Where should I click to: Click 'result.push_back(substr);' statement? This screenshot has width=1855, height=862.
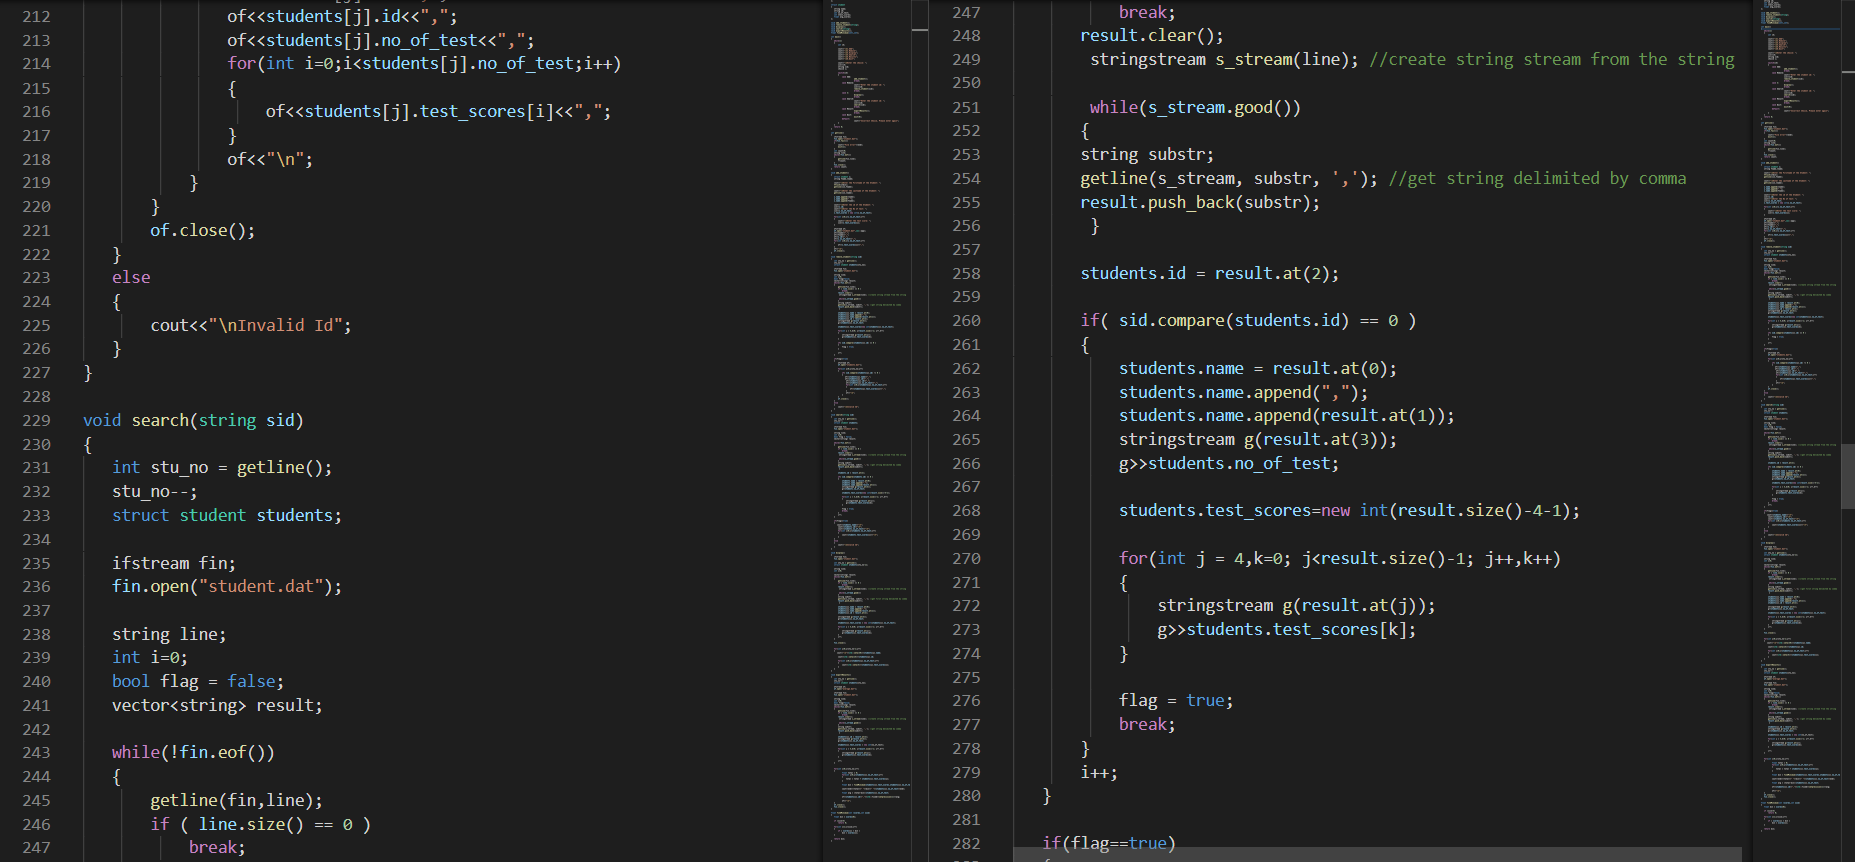coord(1200,202)
